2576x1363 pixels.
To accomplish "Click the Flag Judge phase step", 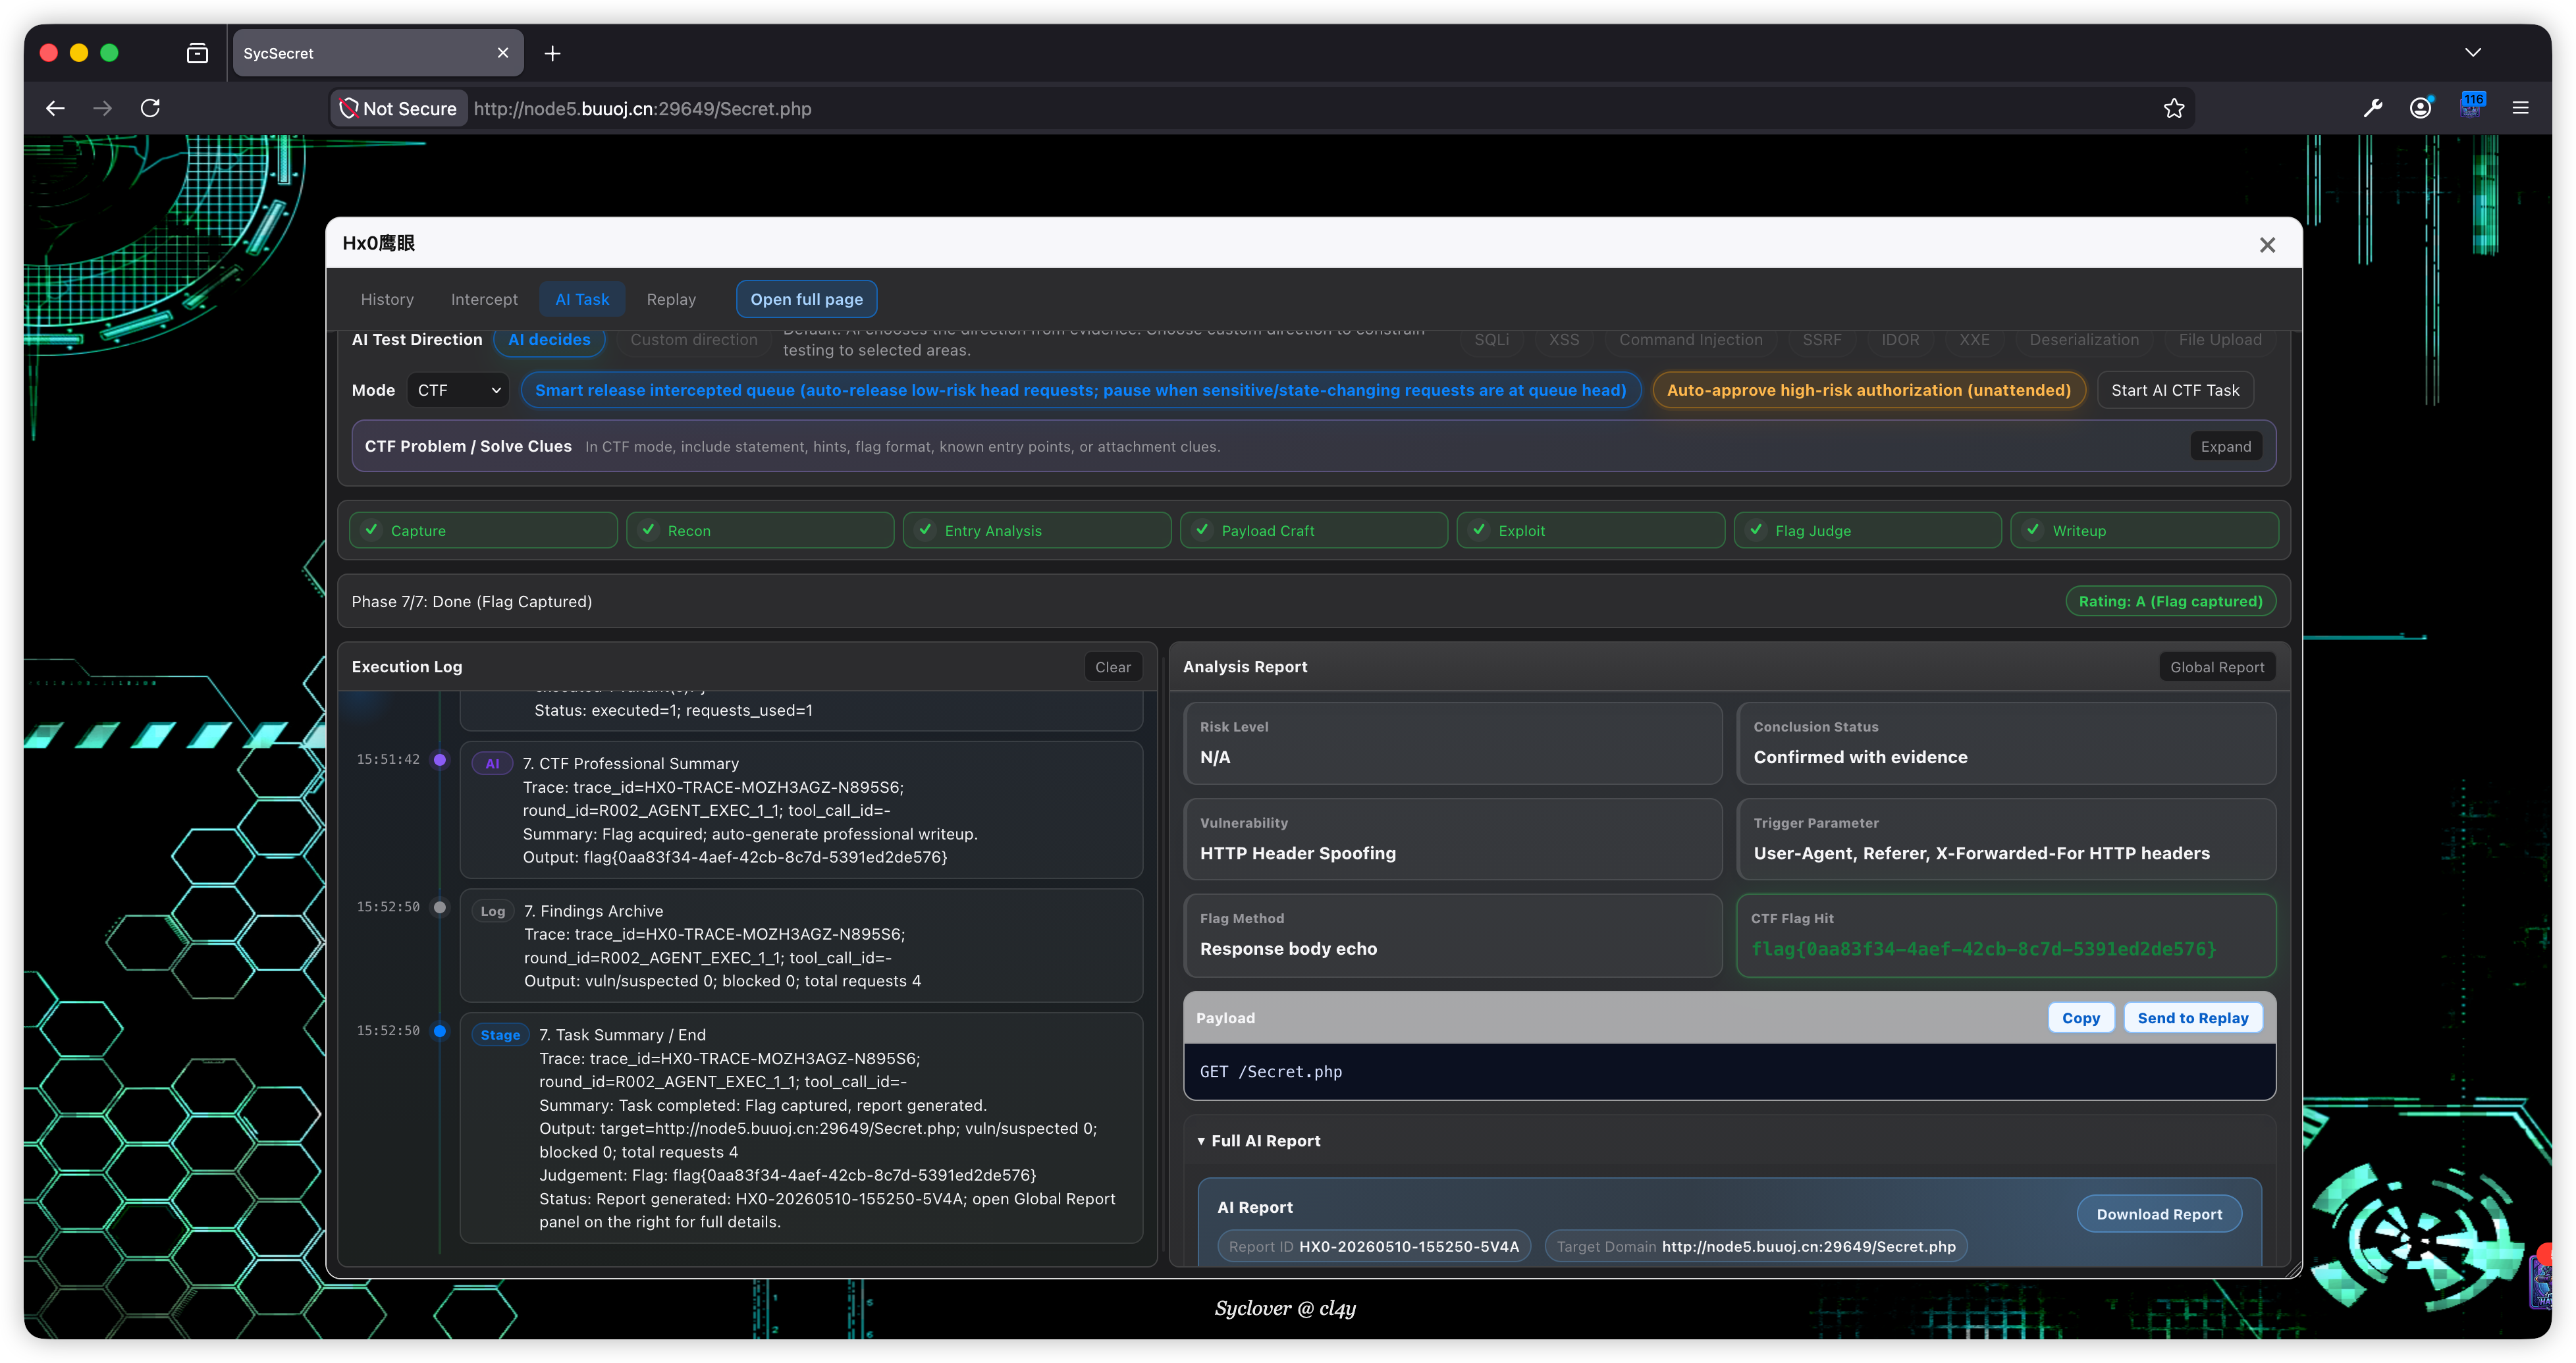I will click(1868, 530).
